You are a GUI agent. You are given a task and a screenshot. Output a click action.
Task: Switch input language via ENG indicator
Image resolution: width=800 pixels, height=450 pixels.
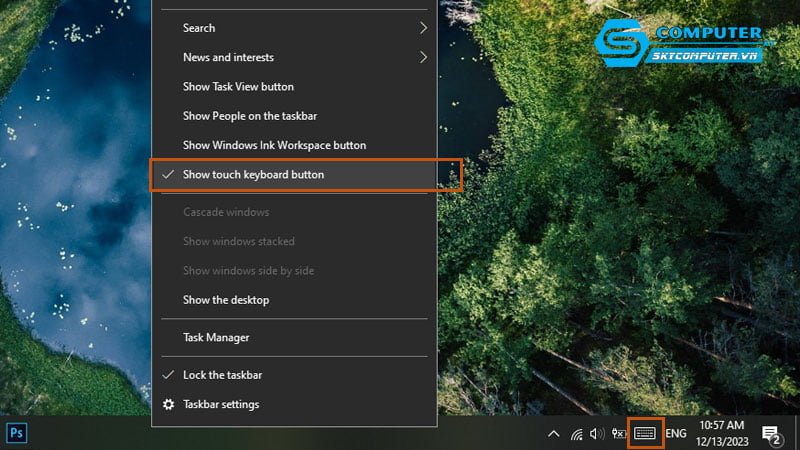coord(676,434)
